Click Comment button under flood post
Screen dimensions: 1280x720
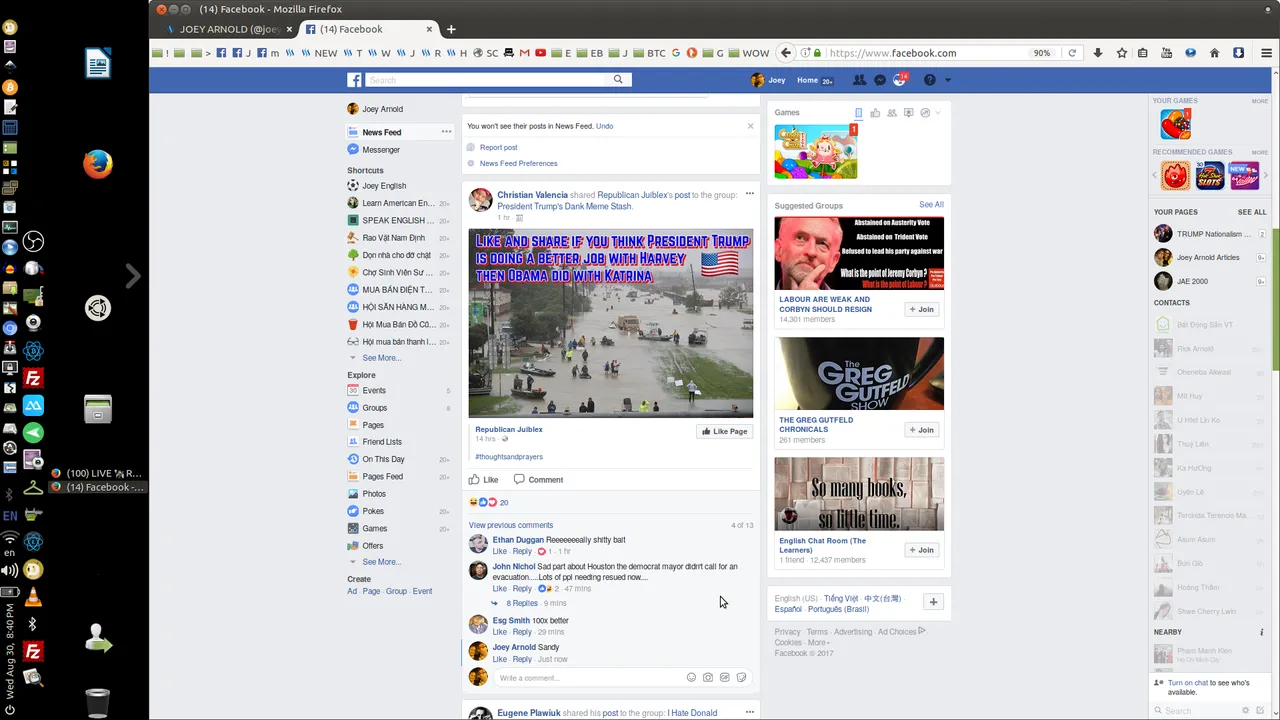(x=538, y=479)
